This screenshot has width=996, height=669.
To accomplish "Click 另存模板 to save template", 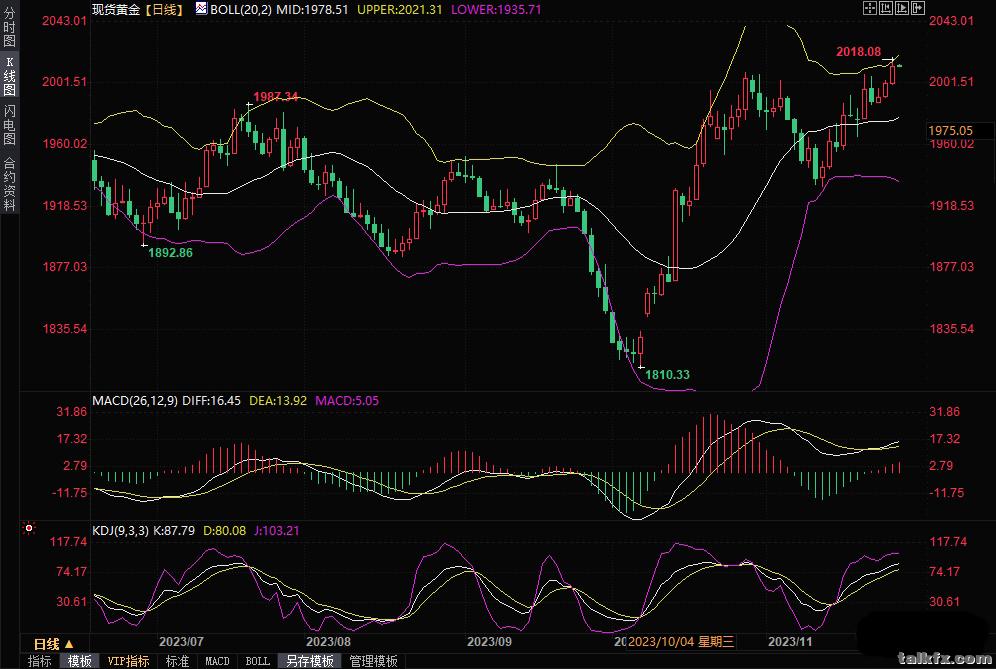I will point(309,661).
